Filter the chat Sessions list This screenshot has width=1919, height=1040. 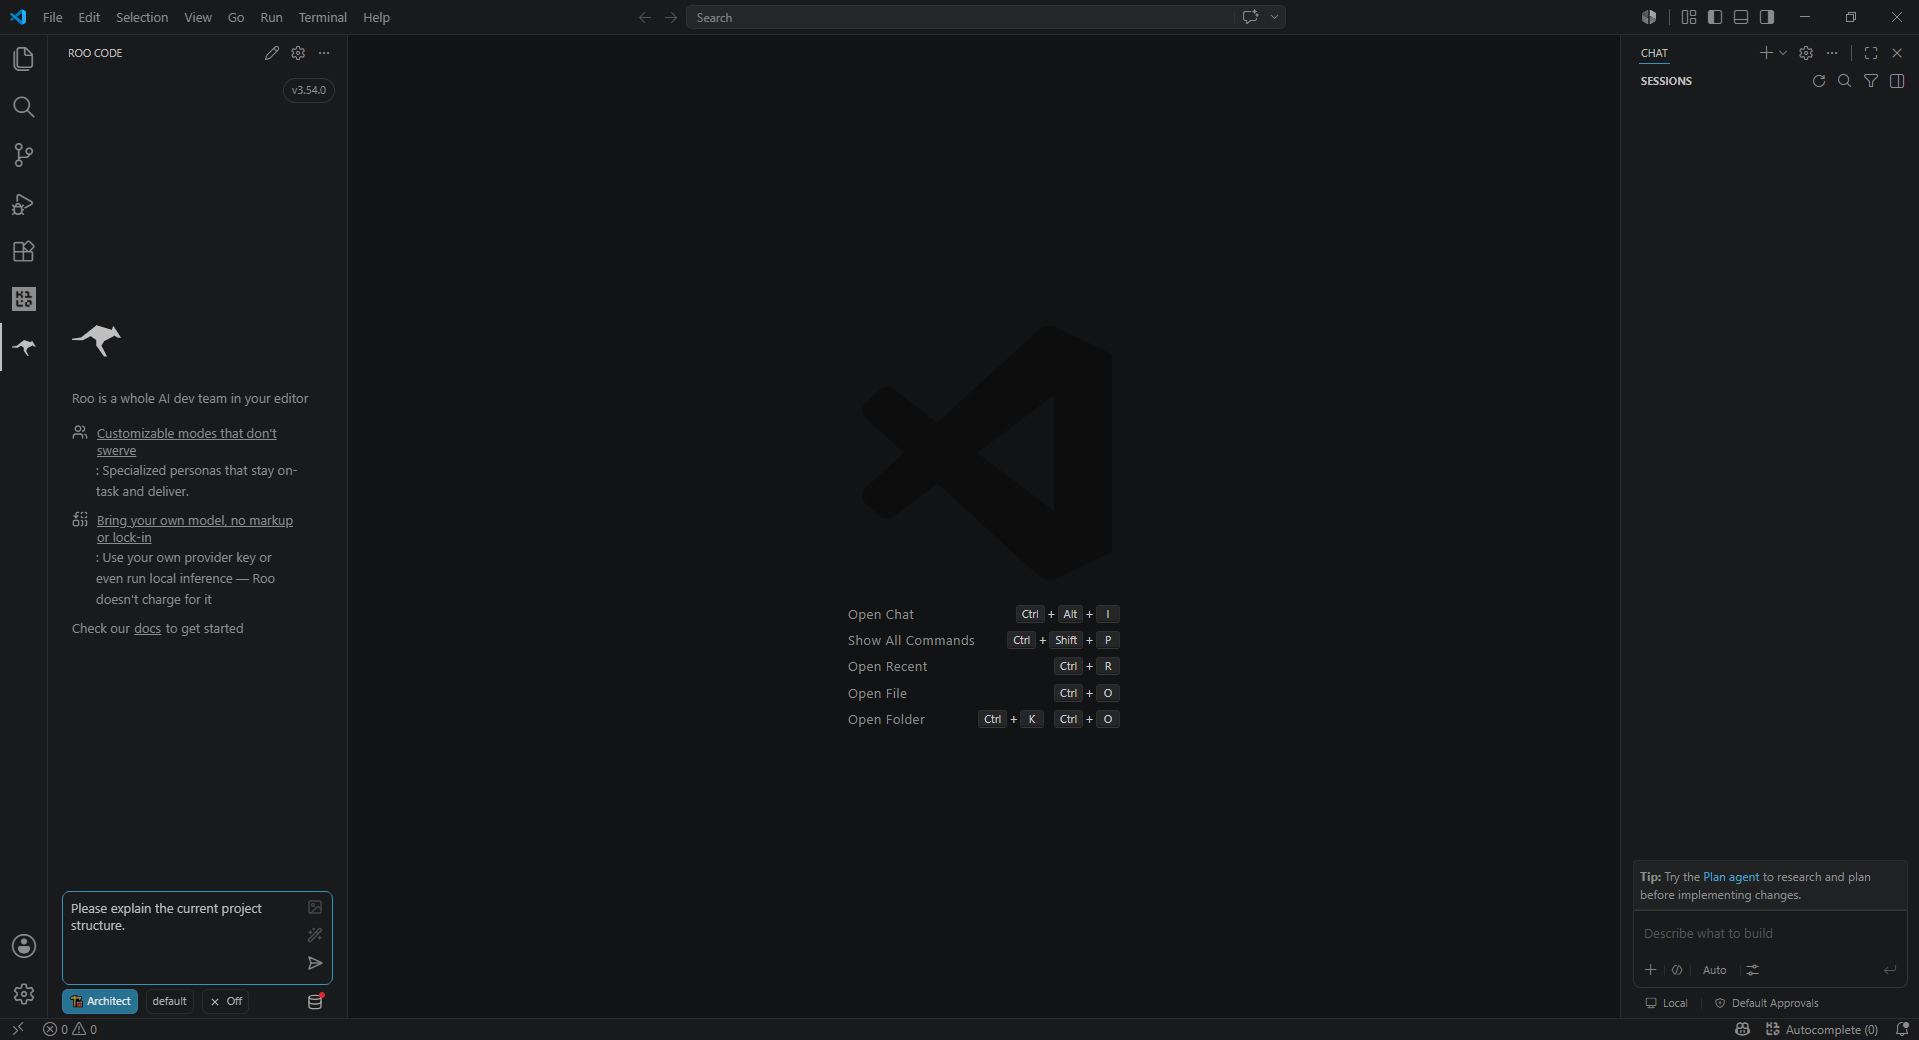click(1871, 81)
